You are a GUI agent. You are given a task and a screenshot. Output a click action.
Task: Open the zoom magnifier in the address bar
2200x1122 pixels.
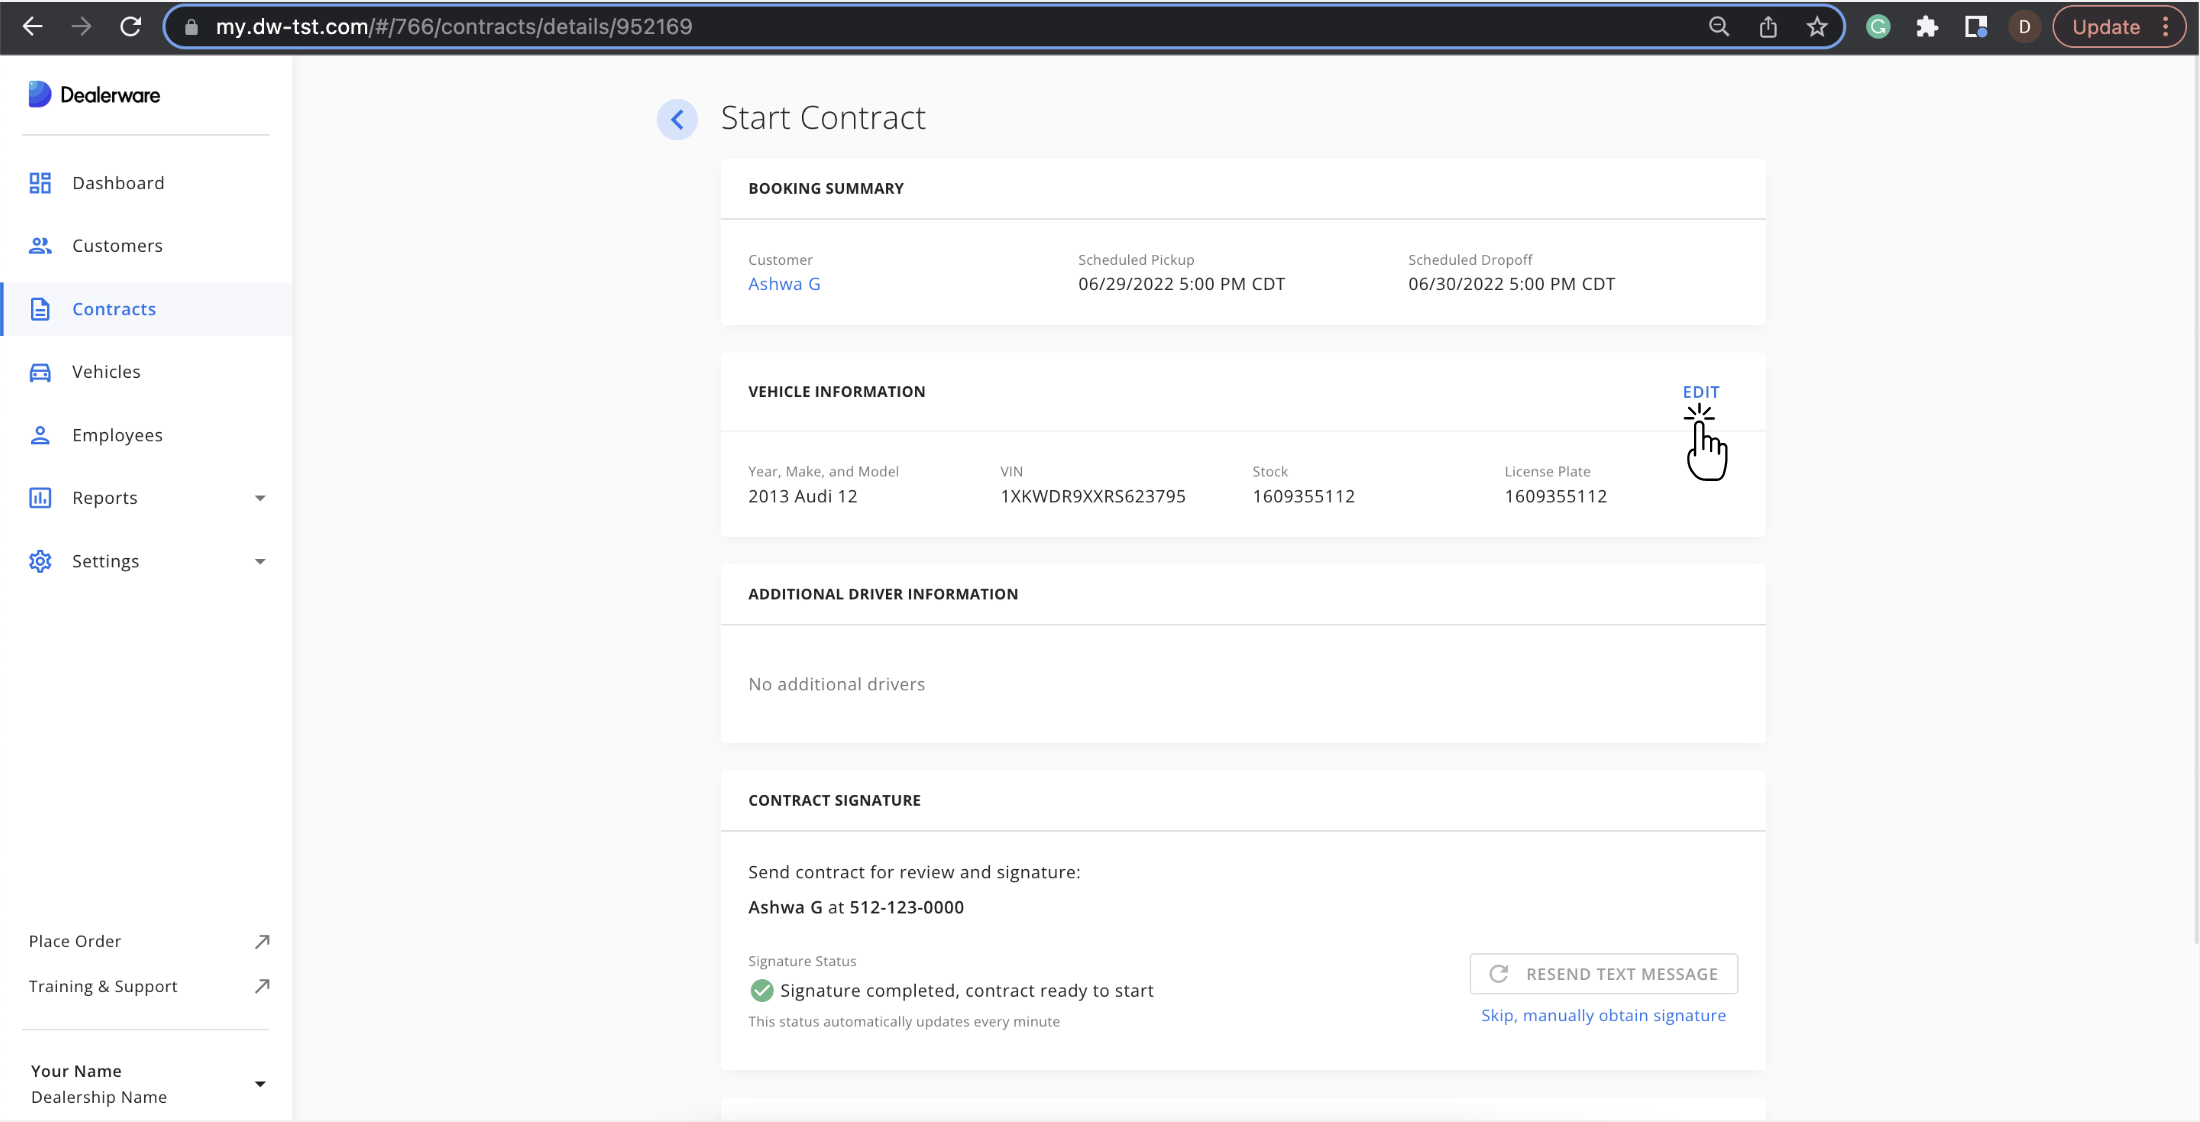click(1719, 27)
